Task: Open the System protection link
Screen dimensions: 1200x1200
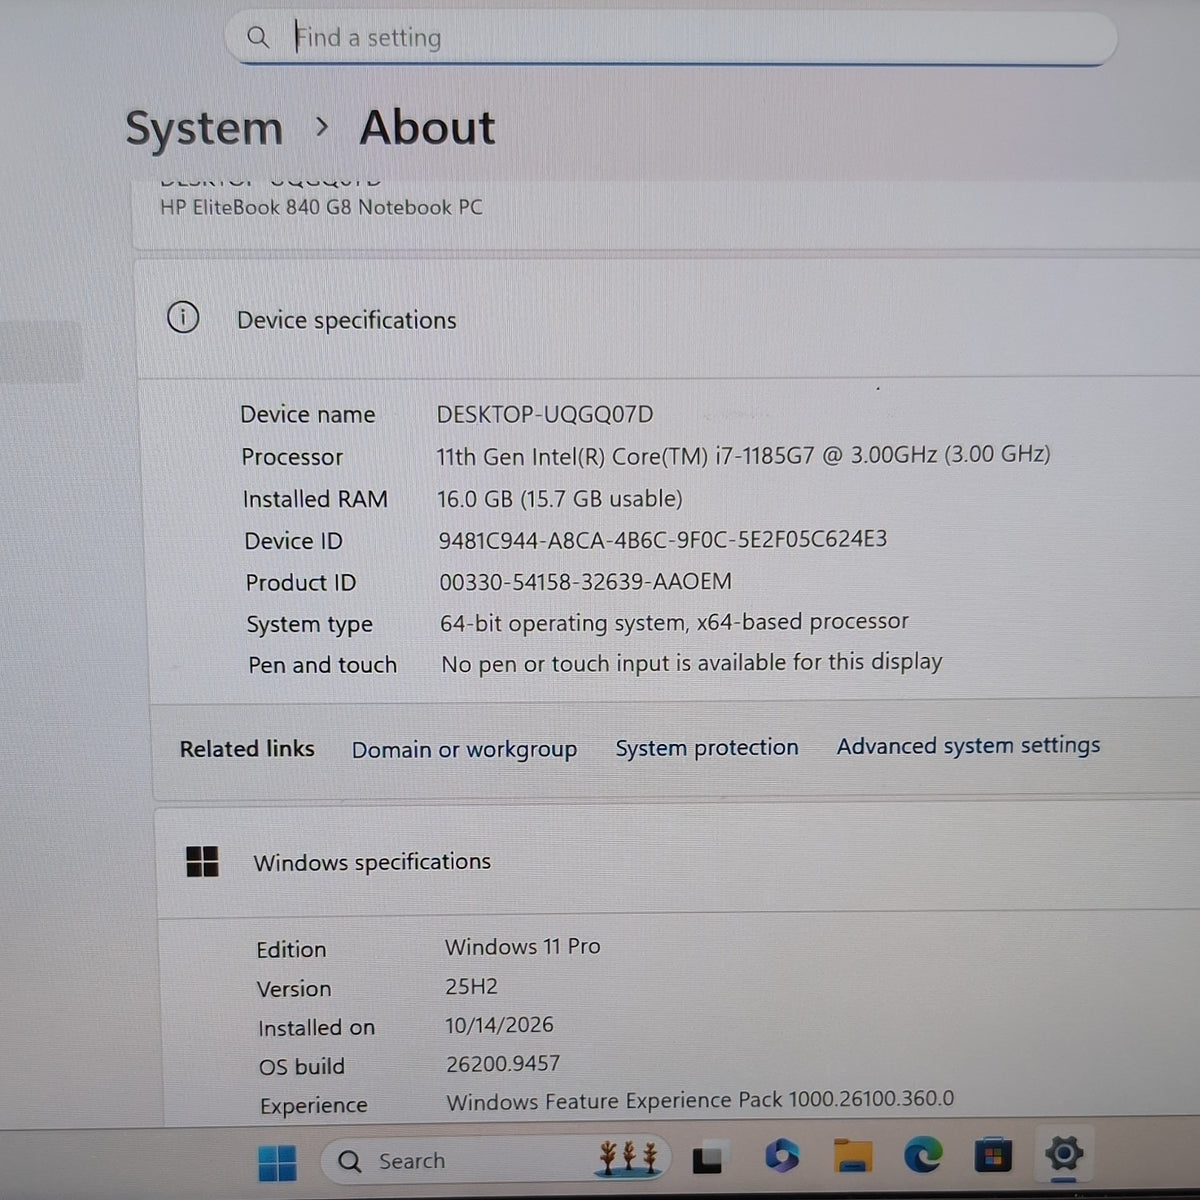Action: [707, 747]
